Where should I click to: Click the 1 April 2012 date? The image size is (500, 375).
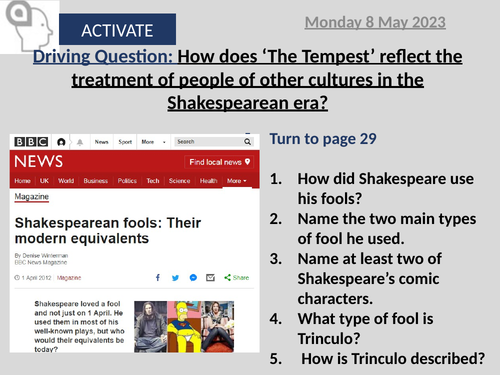pos(36,278)
